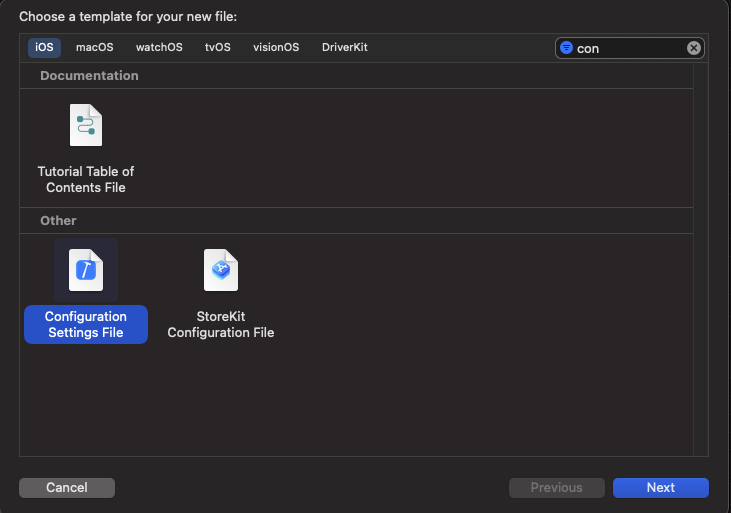Image resolution: width=731 pixels, height=513 pixels.
Task: Click the 'Tutorial Table of Contents File' label
Action: [86, 180]
